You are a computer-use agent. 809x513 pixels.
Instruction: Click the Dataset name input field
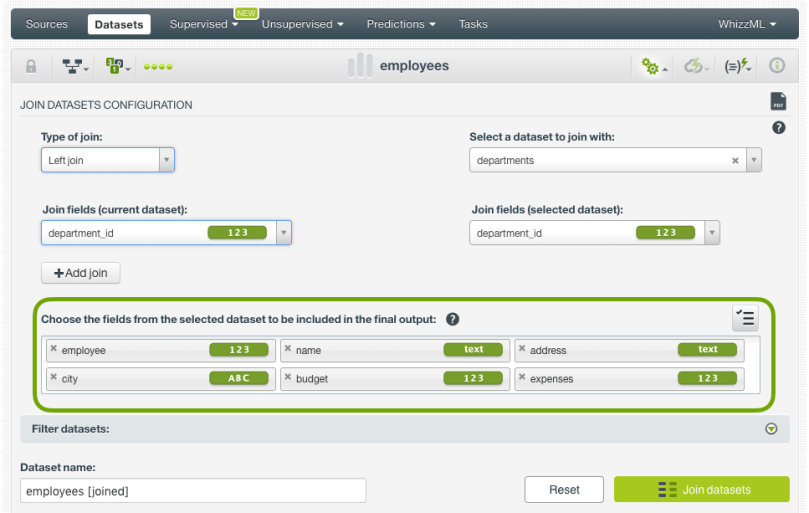coord(193,490)
